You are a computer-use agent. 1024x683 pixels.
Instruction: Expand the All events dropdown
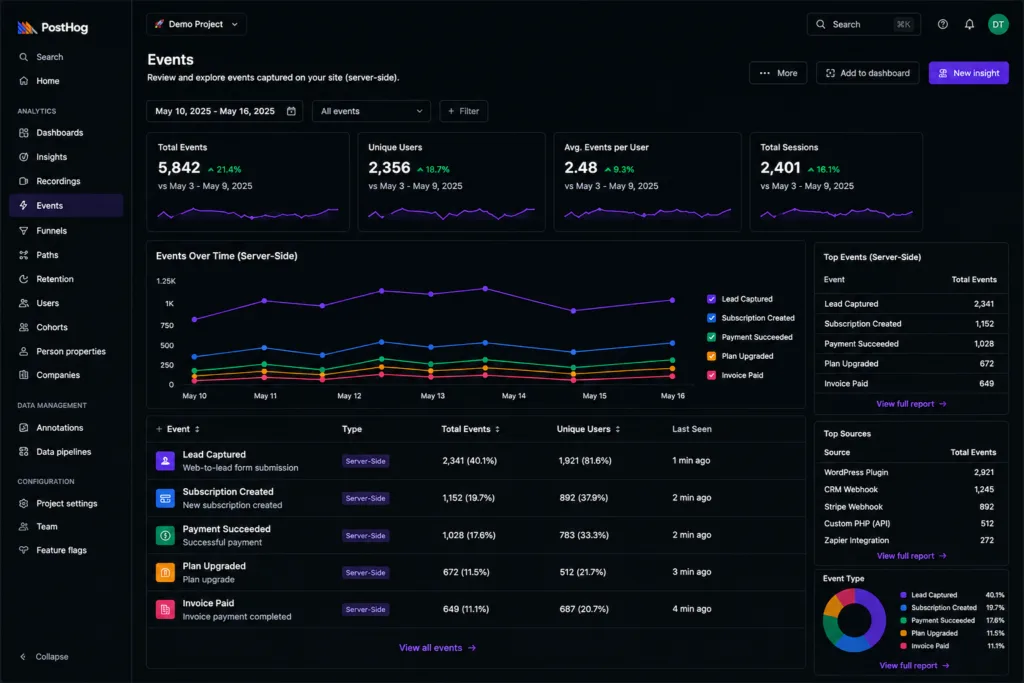[371, 111]
